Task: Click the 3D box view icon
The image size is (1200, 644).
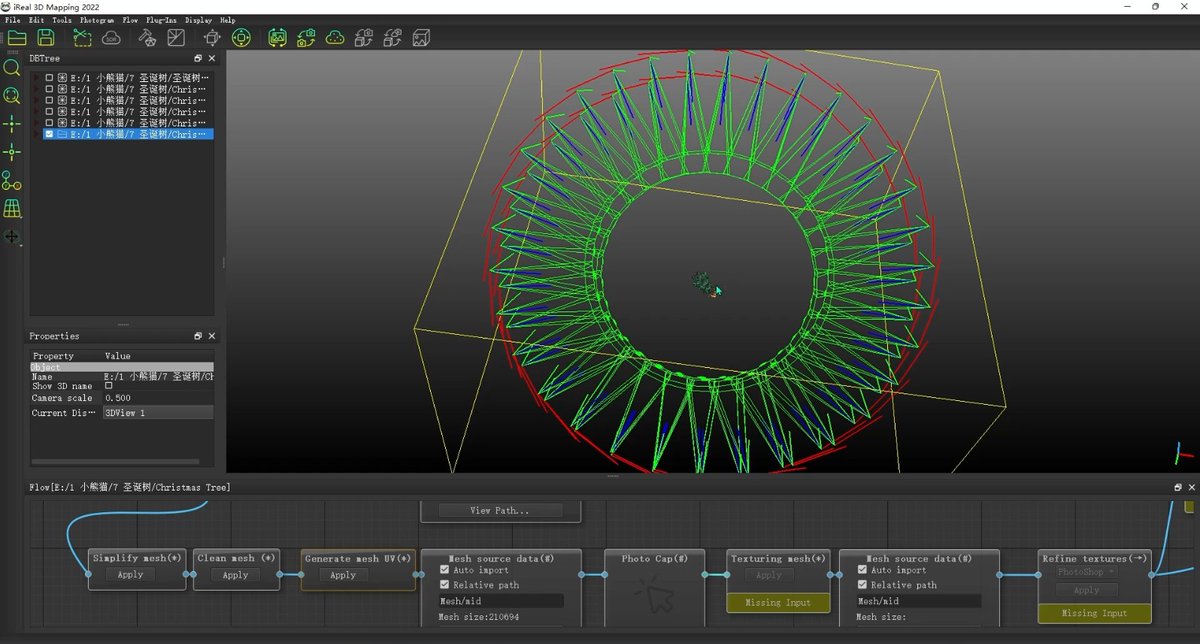Action: pos(212,38)
